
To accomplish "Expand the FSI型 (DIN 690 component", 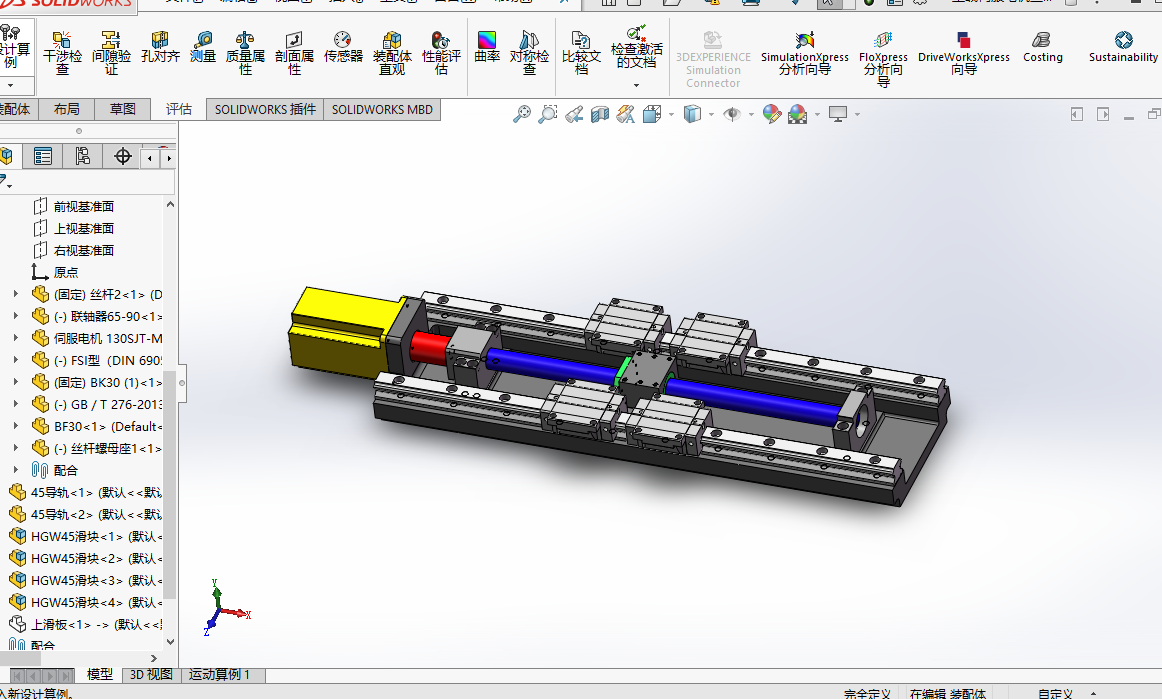I will coord(16,360).
